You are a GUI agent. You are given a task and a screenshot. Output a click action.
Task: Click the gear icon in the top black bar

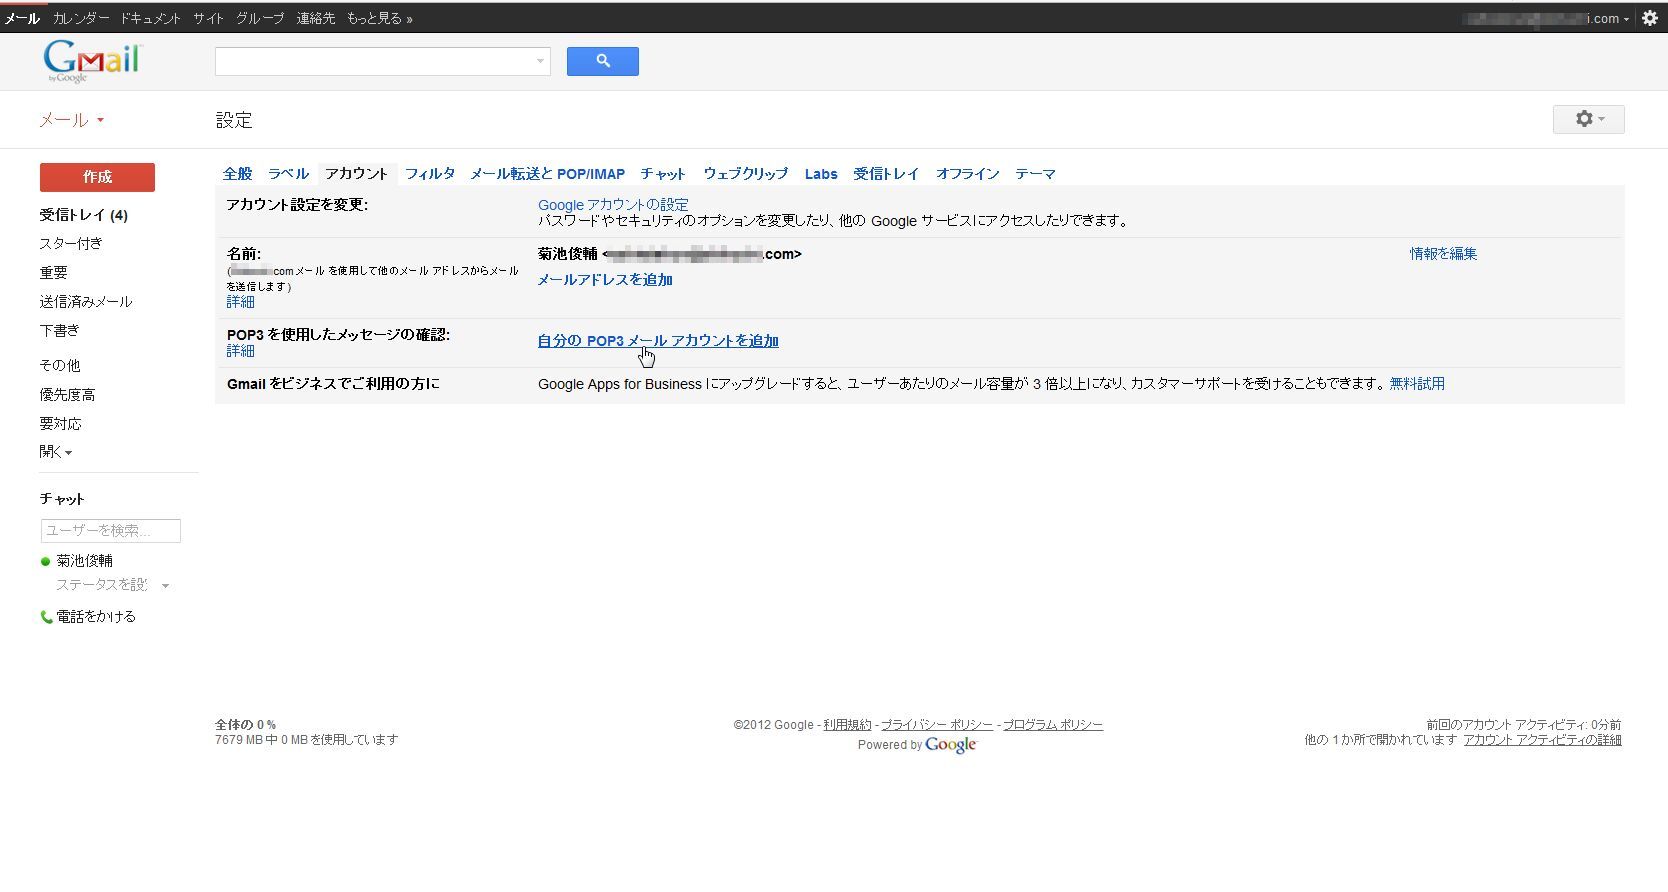click(1650, 18)
